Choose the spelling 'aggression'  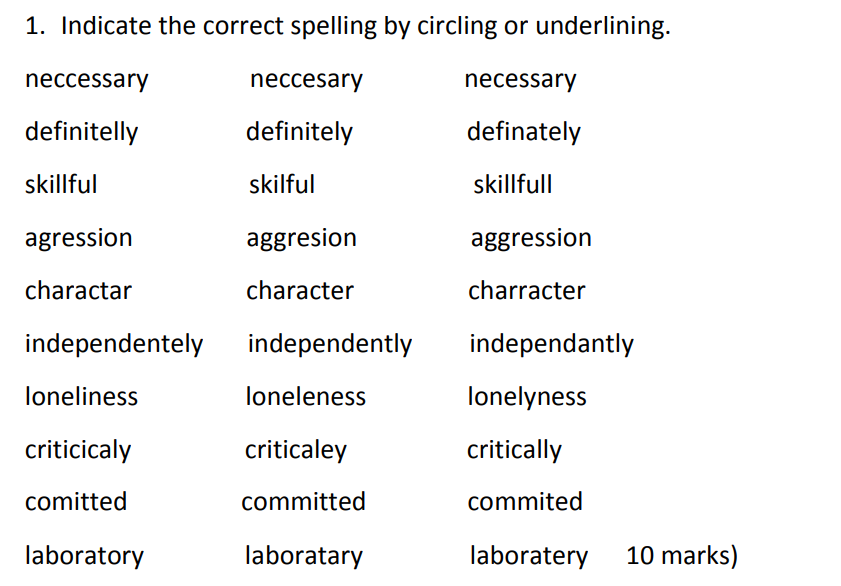coord(531,238)
